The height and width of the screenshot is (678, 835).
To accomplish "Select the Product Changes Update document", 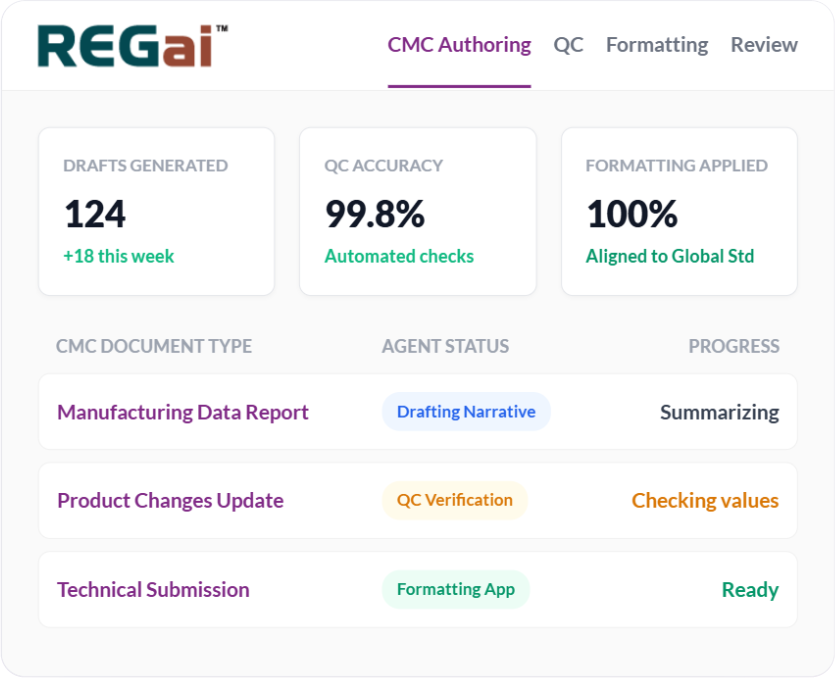I will 170,500.
